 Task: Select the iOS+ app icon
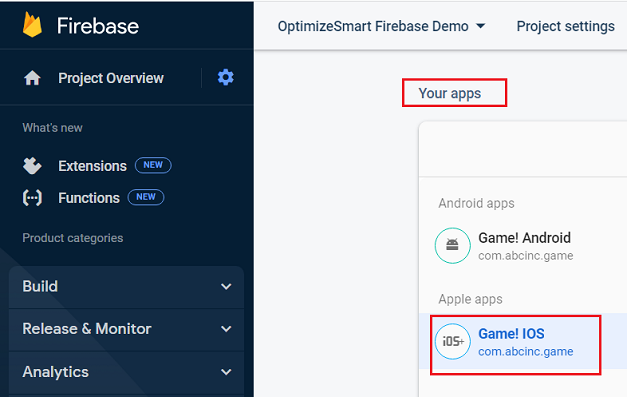(453, 341)
